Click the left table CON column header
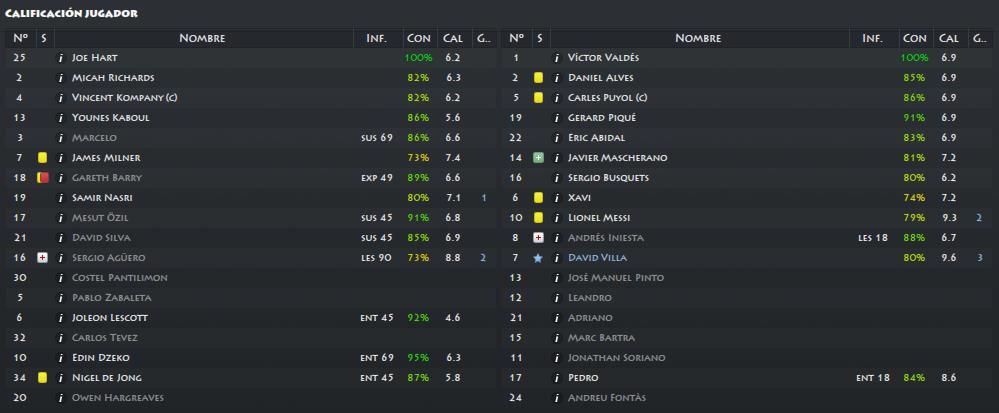The height and width of the screenshot is (413, 999). click(x=419, y=38)
